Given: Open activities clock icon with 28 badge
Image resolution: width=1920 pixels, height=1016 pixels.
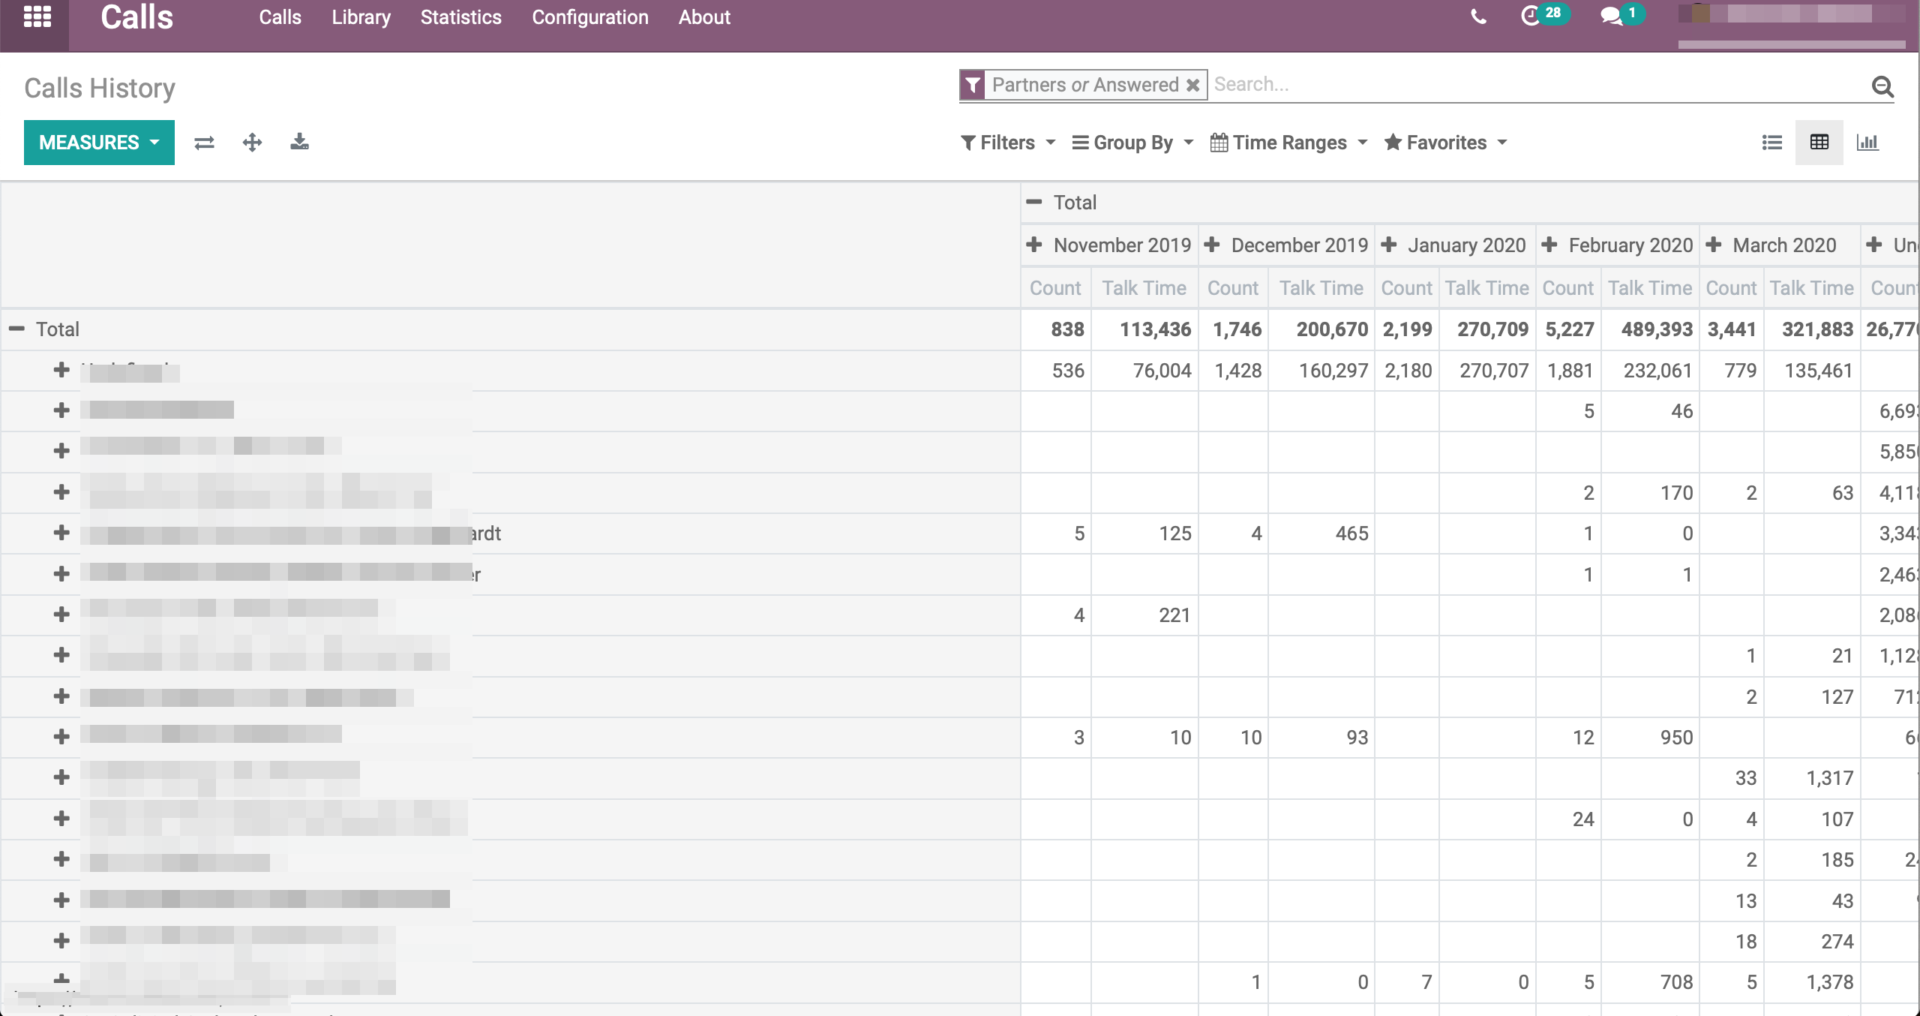Looking at the screenshot, I should click(1543, 15).
